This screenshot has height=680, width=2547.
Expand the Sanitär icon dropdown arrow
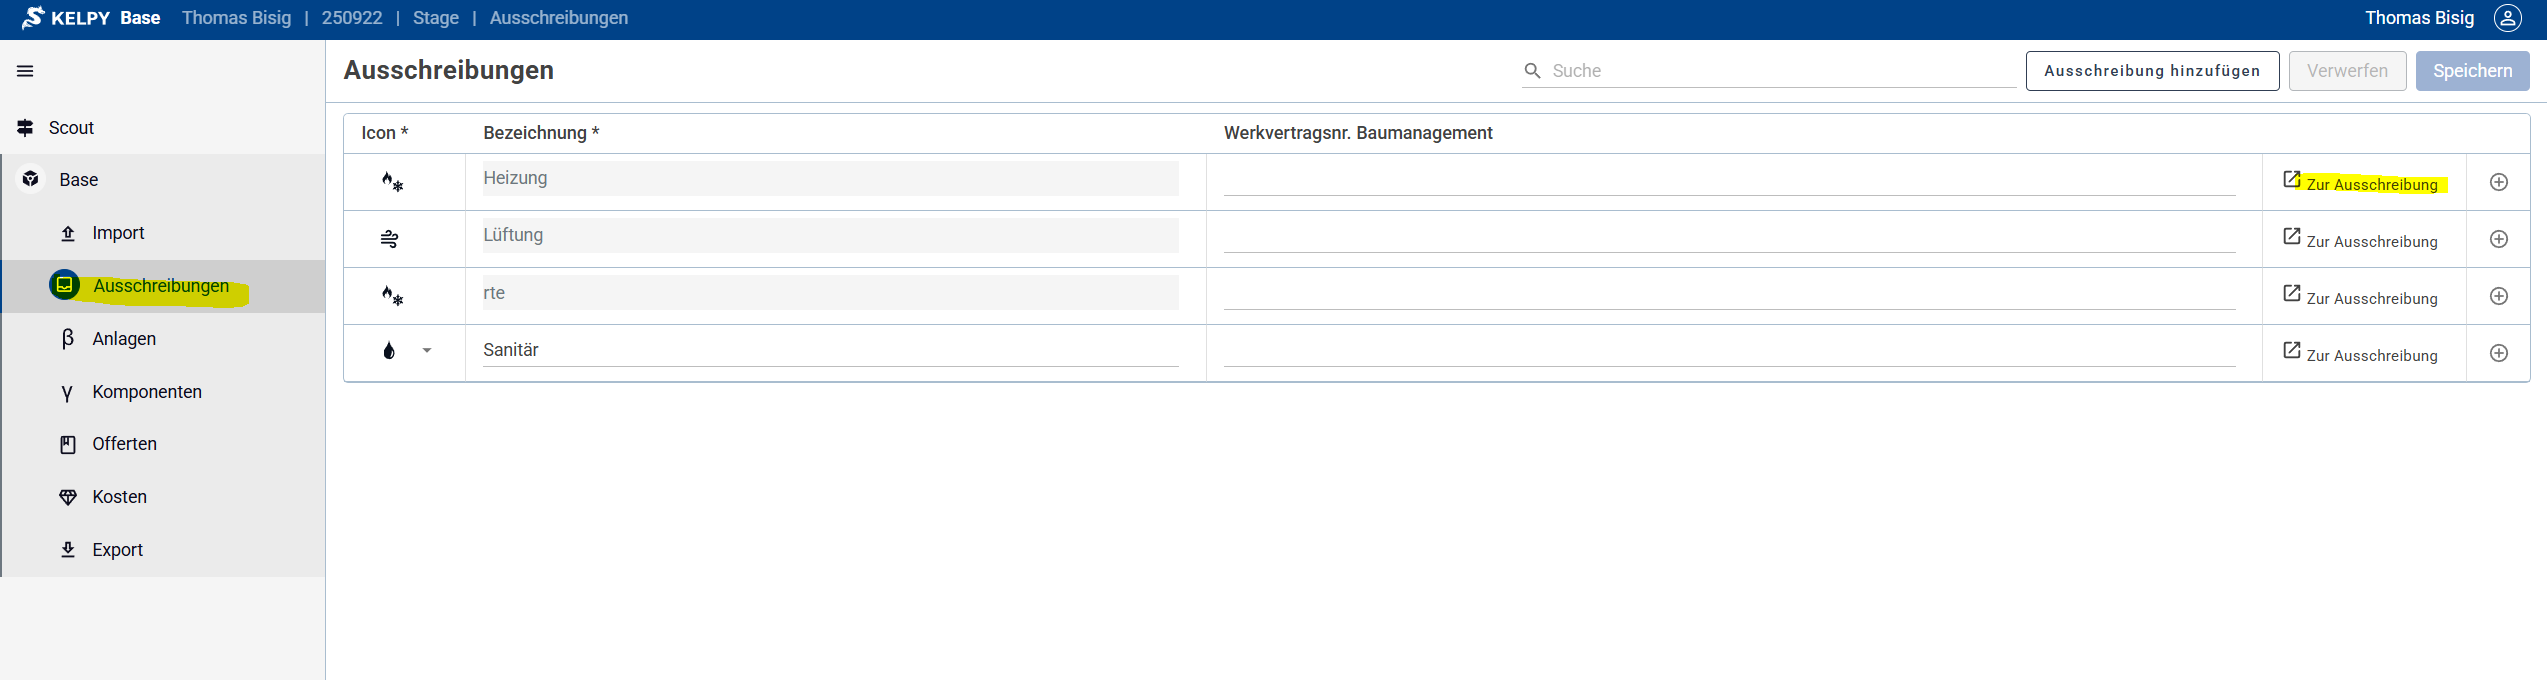pyautogui.click(x=427, y=351)
